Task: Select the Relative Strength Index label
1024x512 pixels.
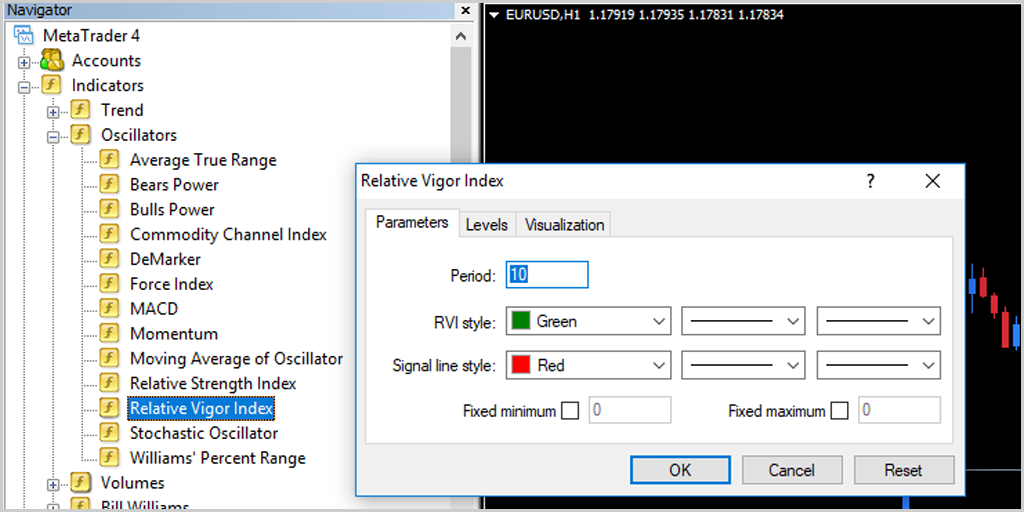Action: pos(213,383)
